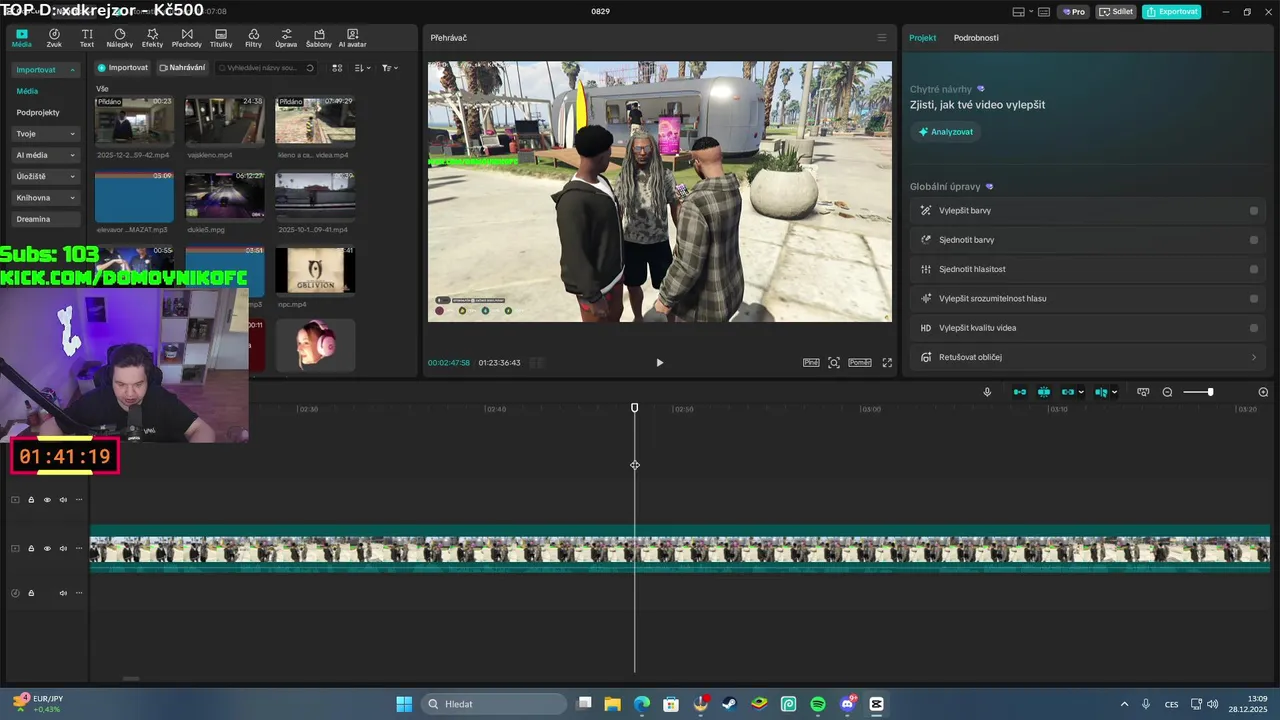Click the Exportovat button

click(x=1171, y=12)
